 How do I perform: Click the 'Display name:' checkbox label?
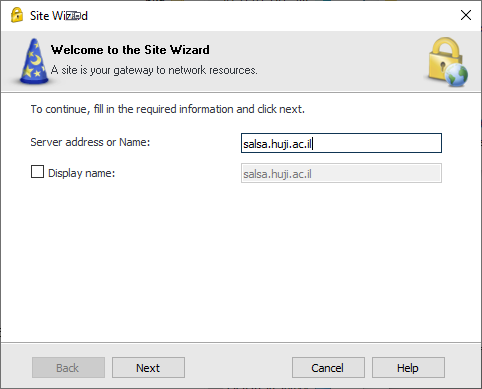pos(81,173)
